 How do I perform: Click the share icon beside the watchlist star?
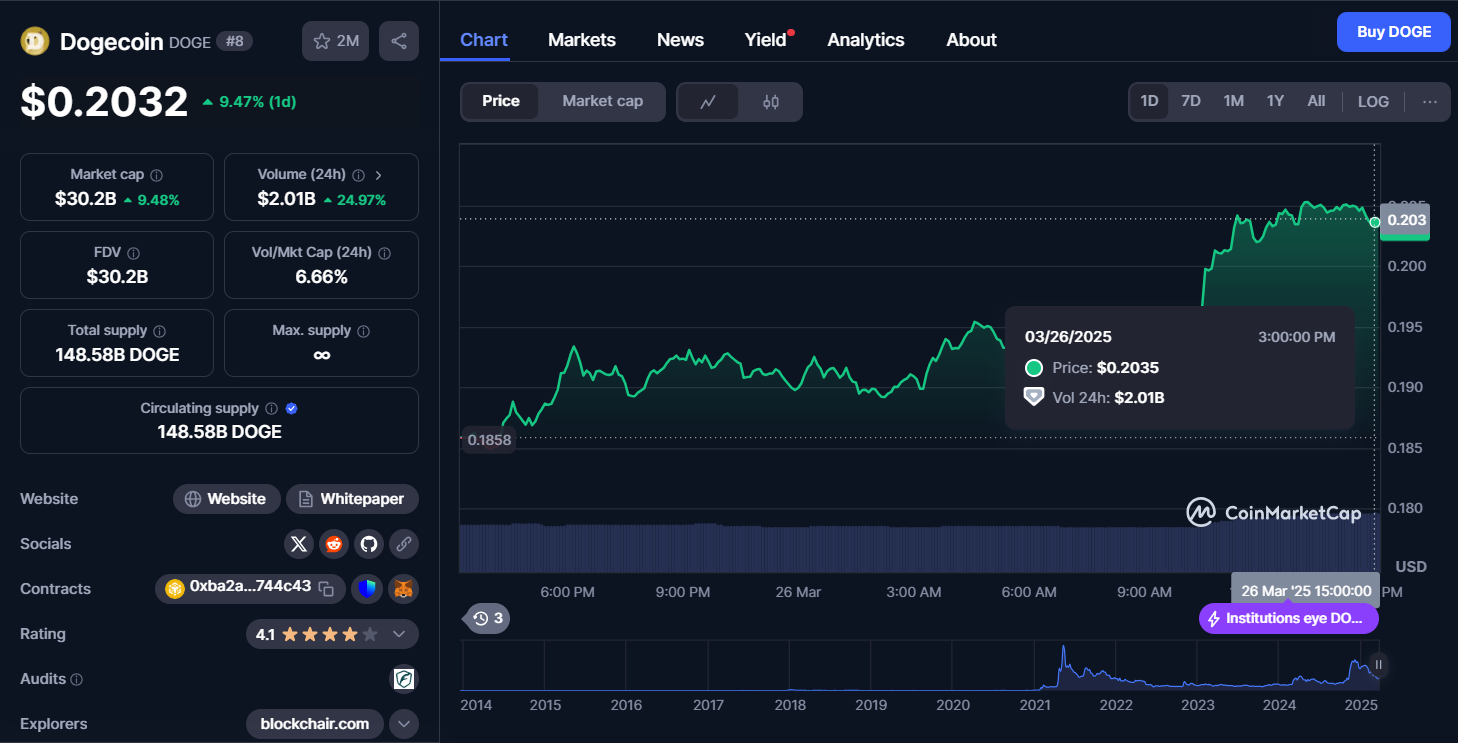pyautogui.click(x=398, y=41)
